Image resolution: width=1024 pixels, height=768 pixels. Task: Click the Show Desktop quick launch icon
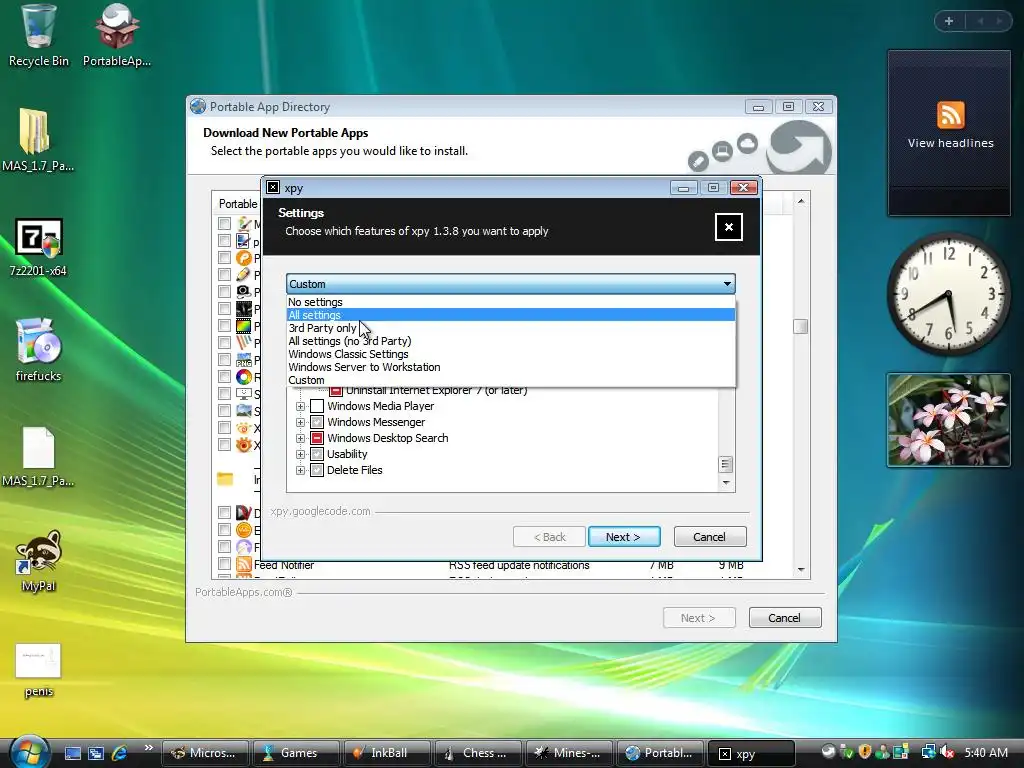(72, 753)
